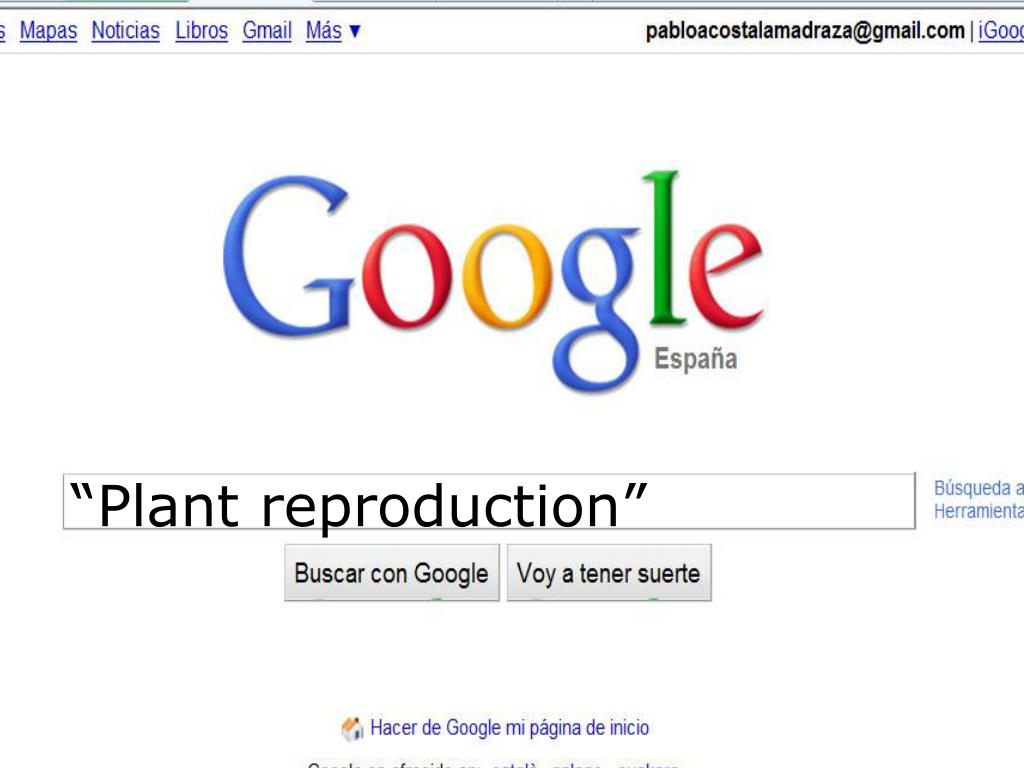The image size is (1024, 768).
Task: Click the house icon near the homepage link
Action: tap(352, 728)
